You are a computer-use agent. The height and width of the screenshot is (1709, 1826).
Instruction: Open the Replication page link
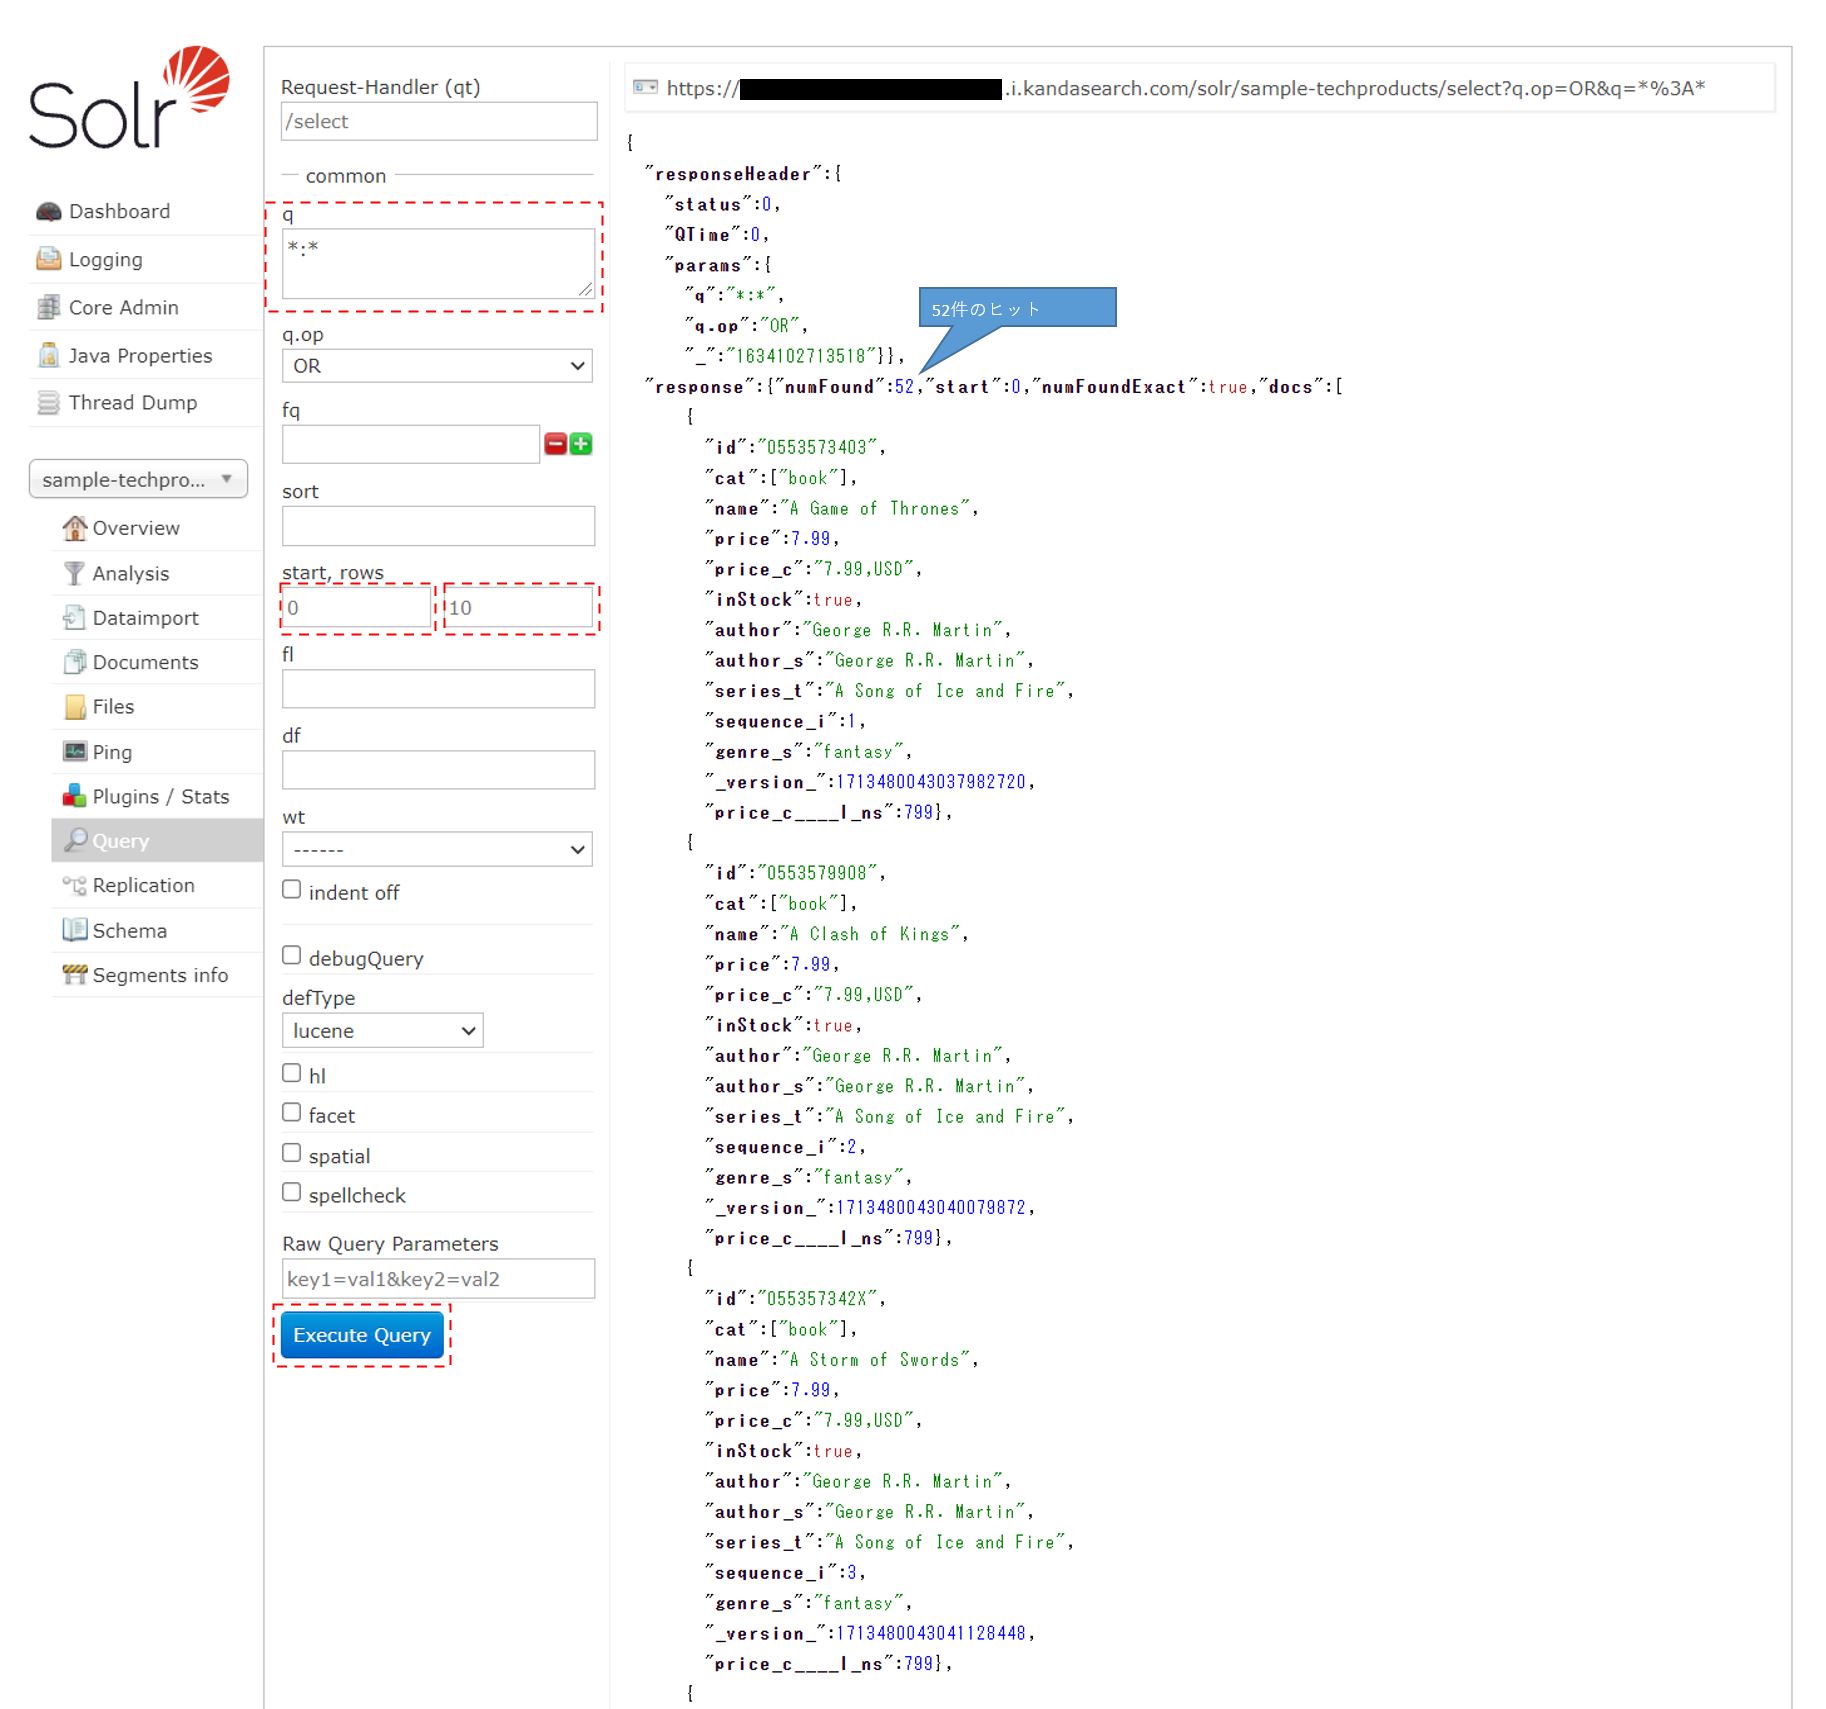click(x=144, y=886)
